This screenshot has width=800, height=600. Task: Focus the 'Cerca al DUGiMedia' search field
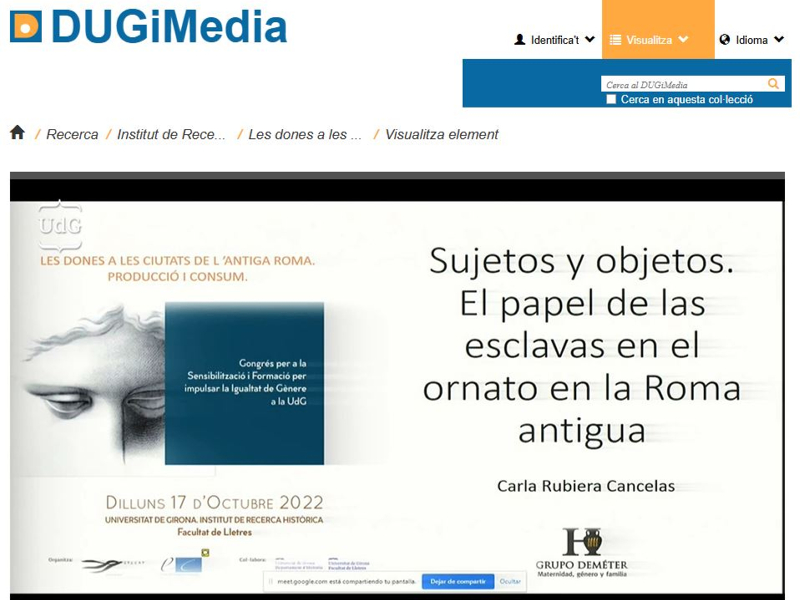tap(684, 85)
